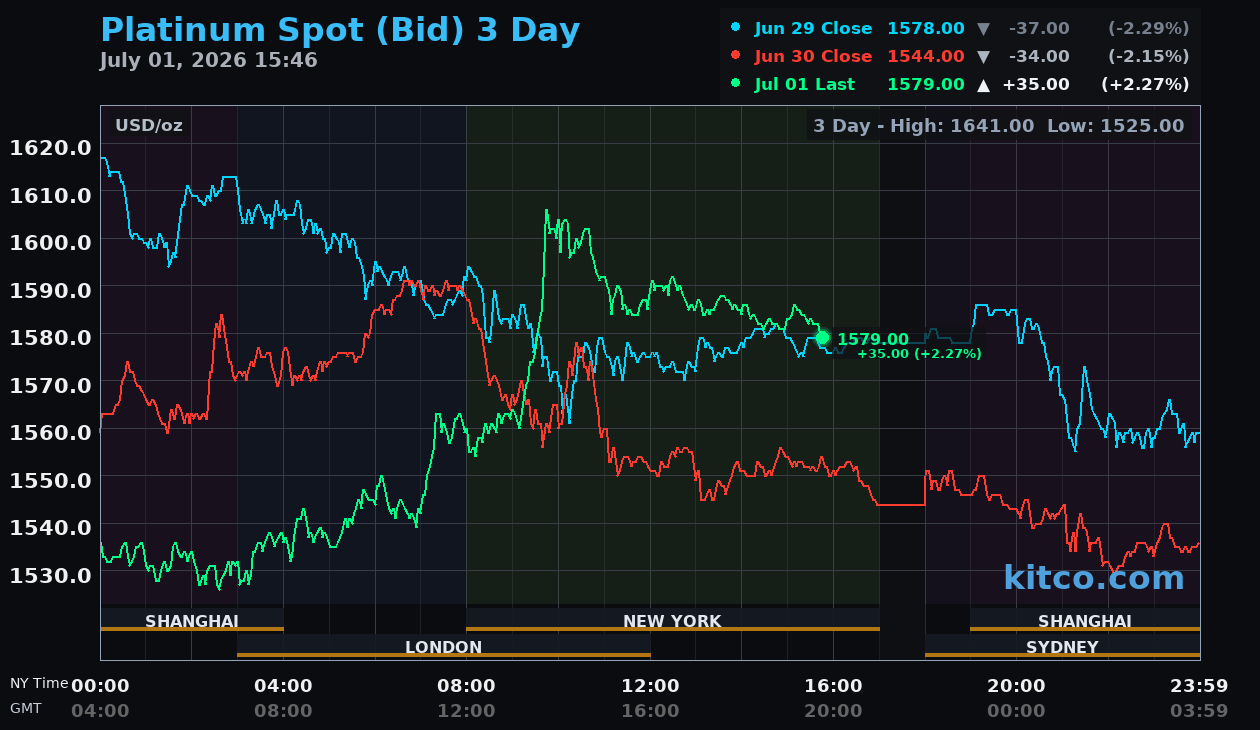Click the 1600.0 y-axis label
The image size is (1260, 730).
(50, 242)
